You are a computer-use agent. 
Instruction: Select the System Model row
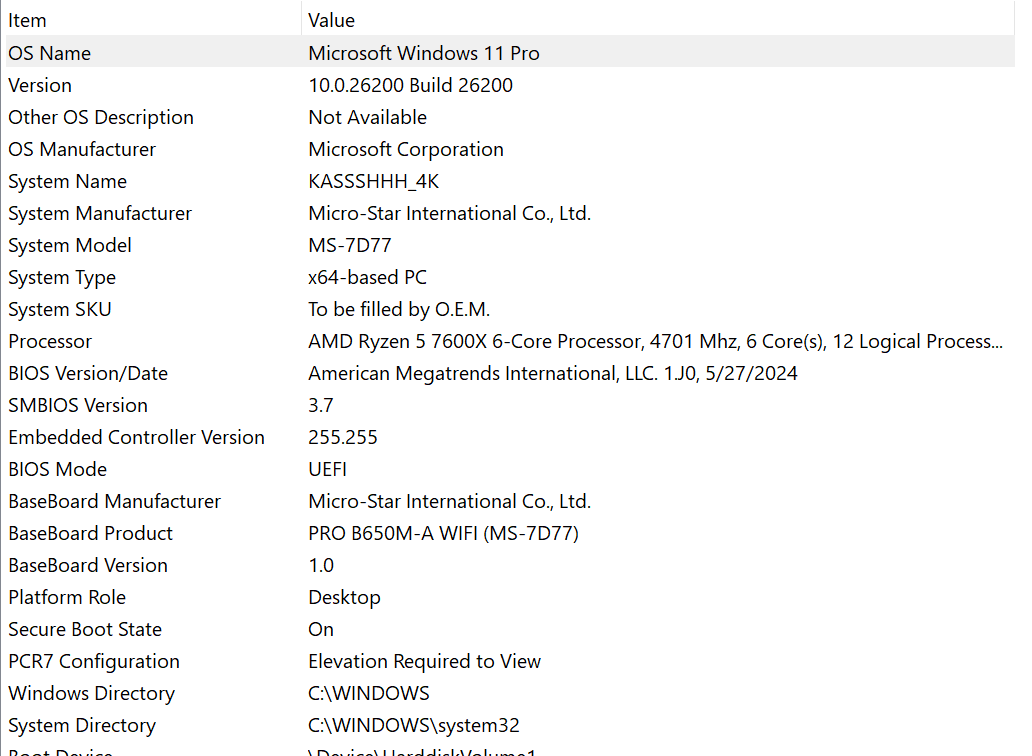(70, 245)
